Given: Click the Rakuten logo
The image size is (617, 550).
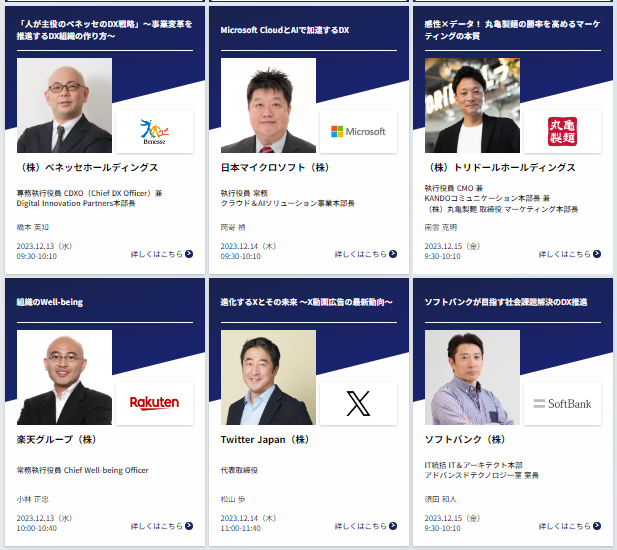Looking at the screenshot, I should [x=154, y=403].
